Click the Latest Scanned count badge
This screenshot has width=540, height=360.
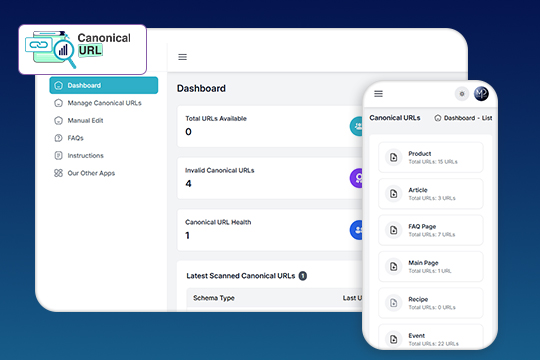click(x=303, y=276)
